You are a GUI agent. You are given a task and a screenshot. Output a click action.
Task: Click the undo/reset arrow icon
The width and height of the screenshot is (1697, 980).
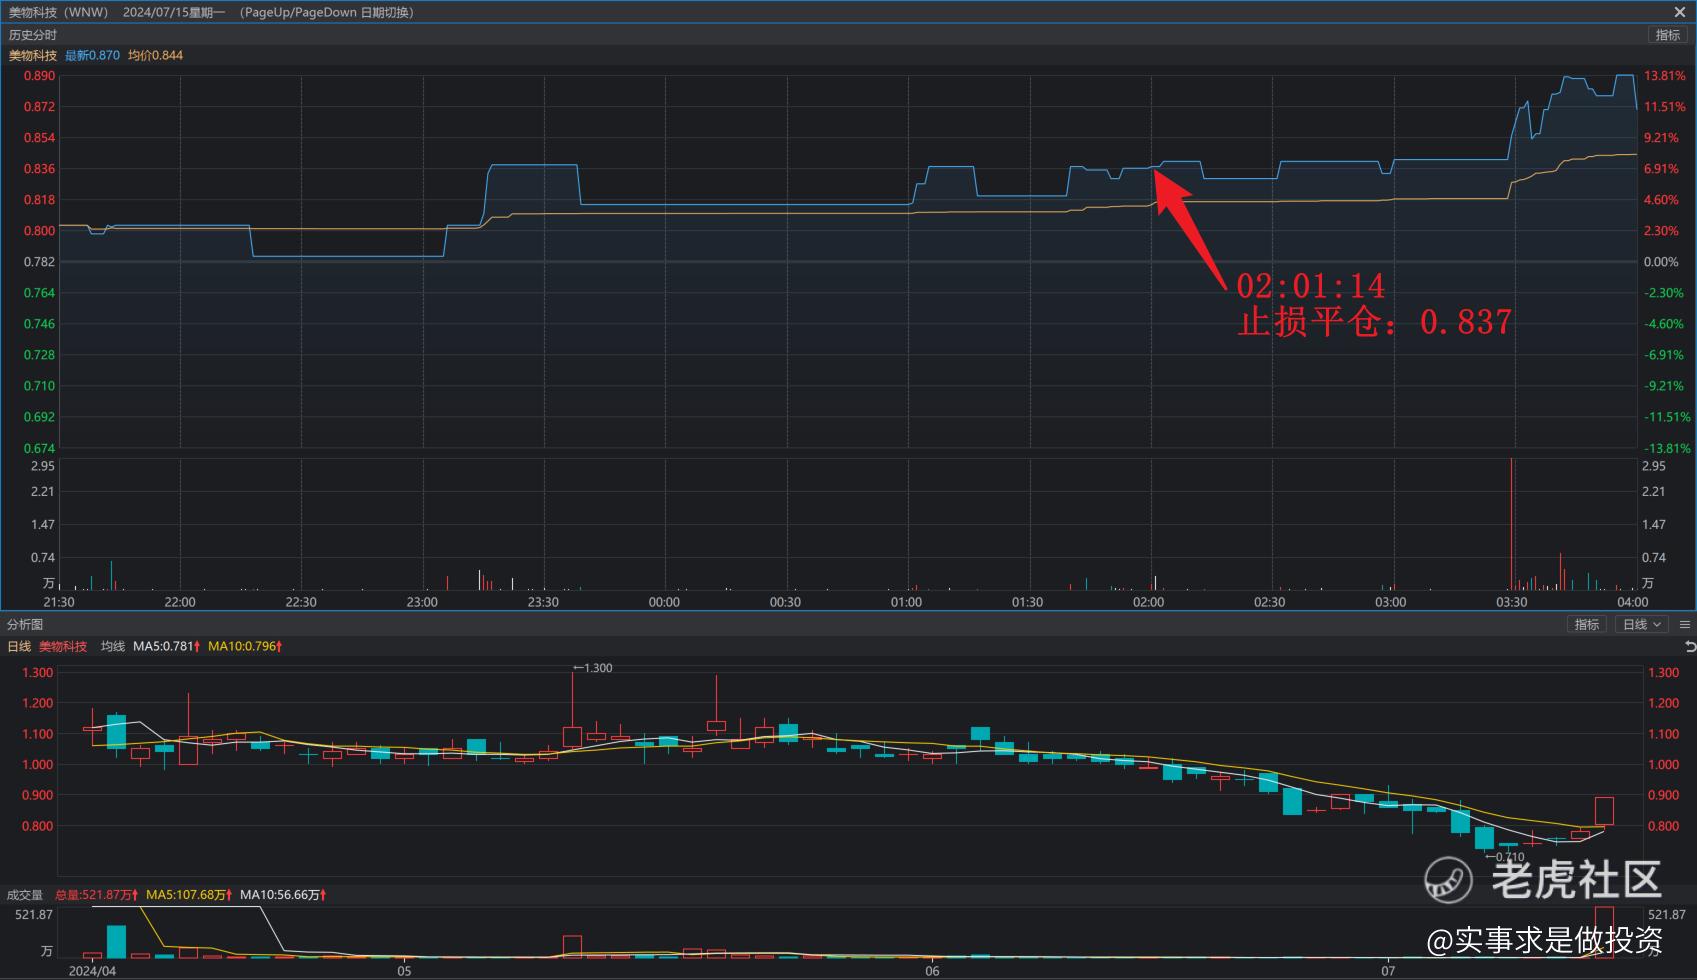point(1690,647)
